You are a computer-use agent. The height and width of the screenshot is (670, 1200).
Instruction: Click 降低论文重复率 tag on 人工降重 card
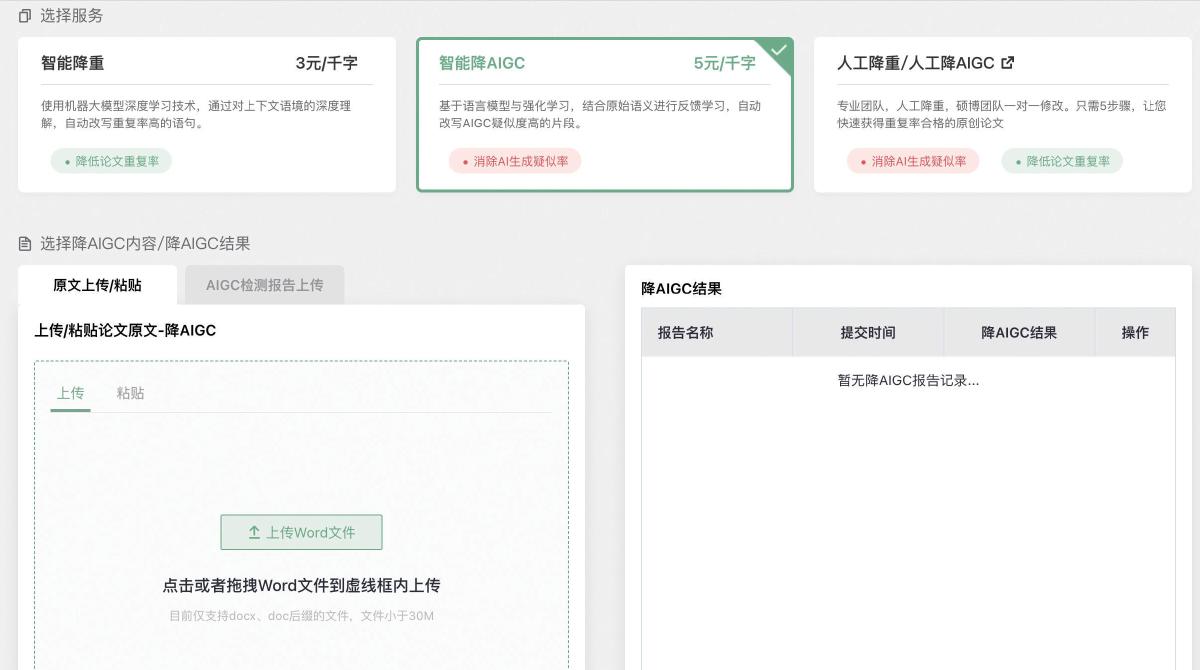pyautogui.click(x=1062, y=161)
